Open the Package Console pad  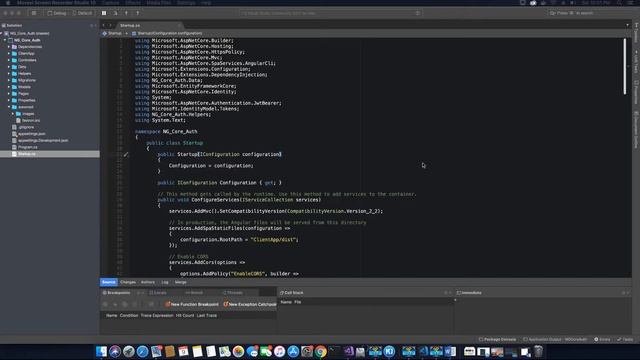click(x=497, y=340)
